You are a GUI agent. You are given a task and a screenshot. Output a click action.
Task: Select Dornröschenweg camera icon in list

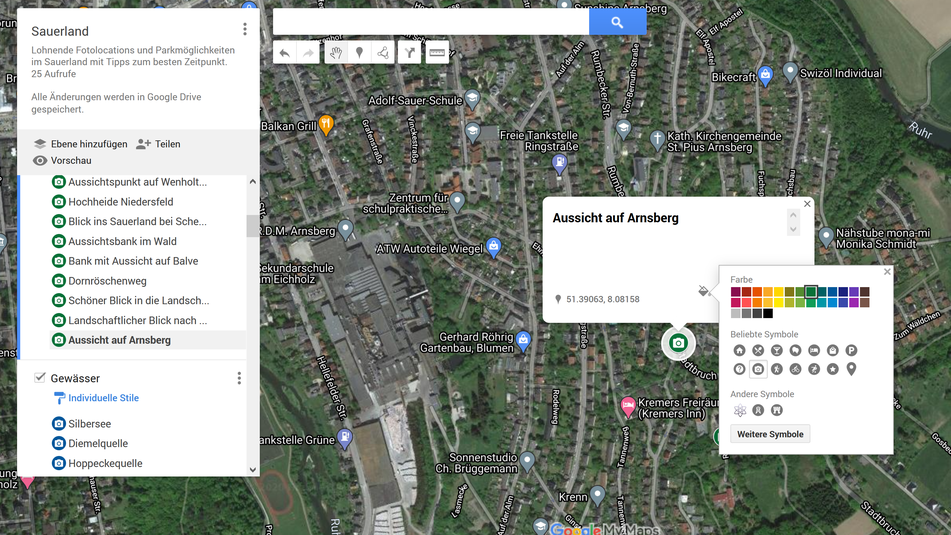[58, 281]
